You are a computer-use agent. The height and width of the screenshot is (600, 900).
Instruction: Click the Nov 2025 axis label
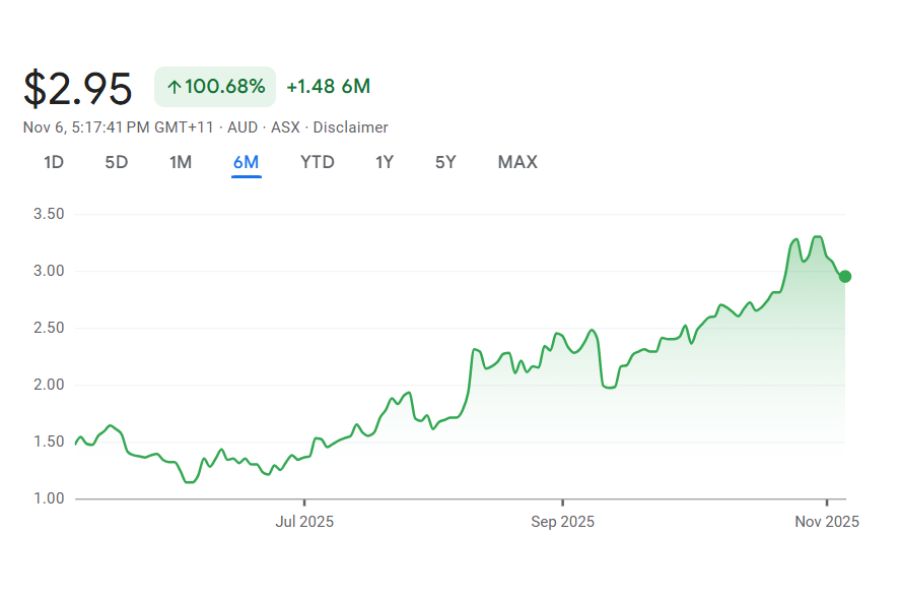tap(827, 521)
